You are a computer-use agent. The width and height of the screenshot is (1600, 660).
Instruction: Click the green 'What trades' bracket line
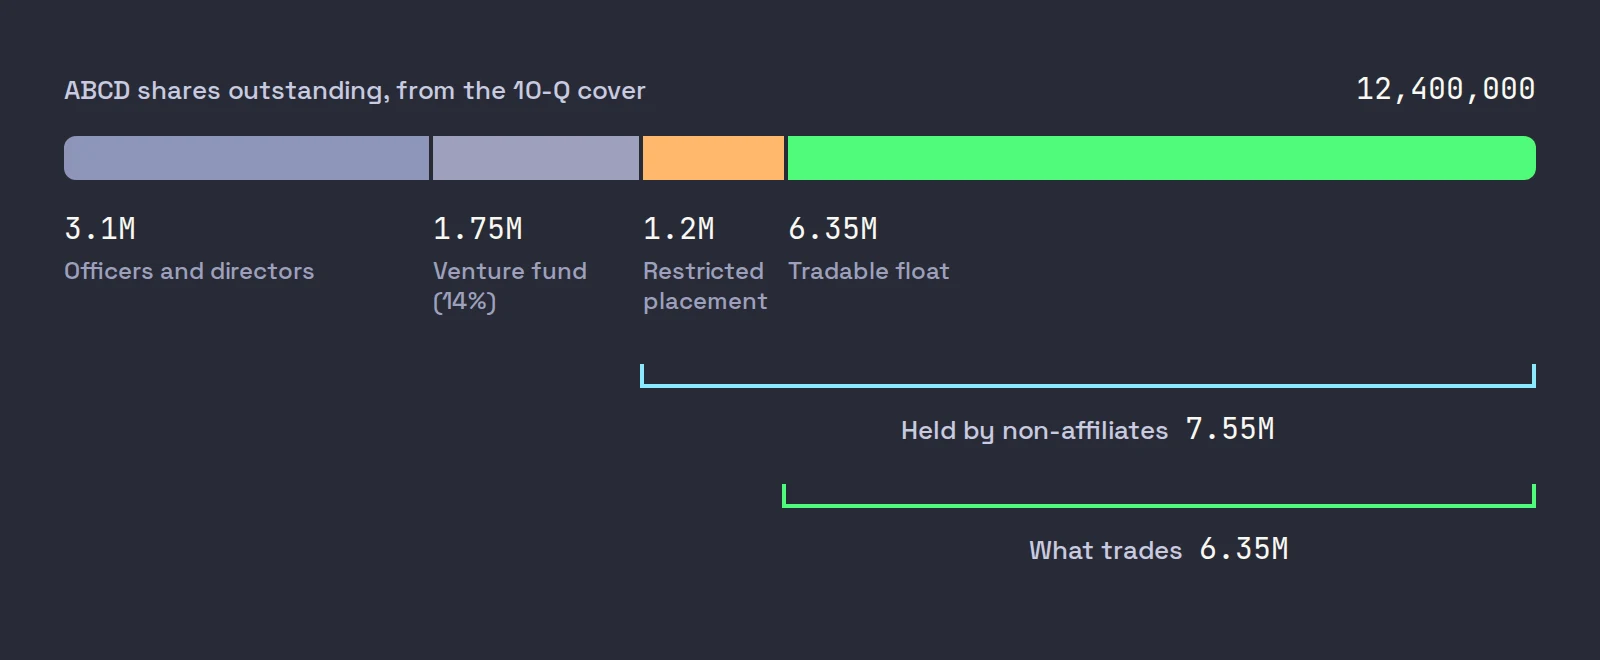pos(1159,505)
